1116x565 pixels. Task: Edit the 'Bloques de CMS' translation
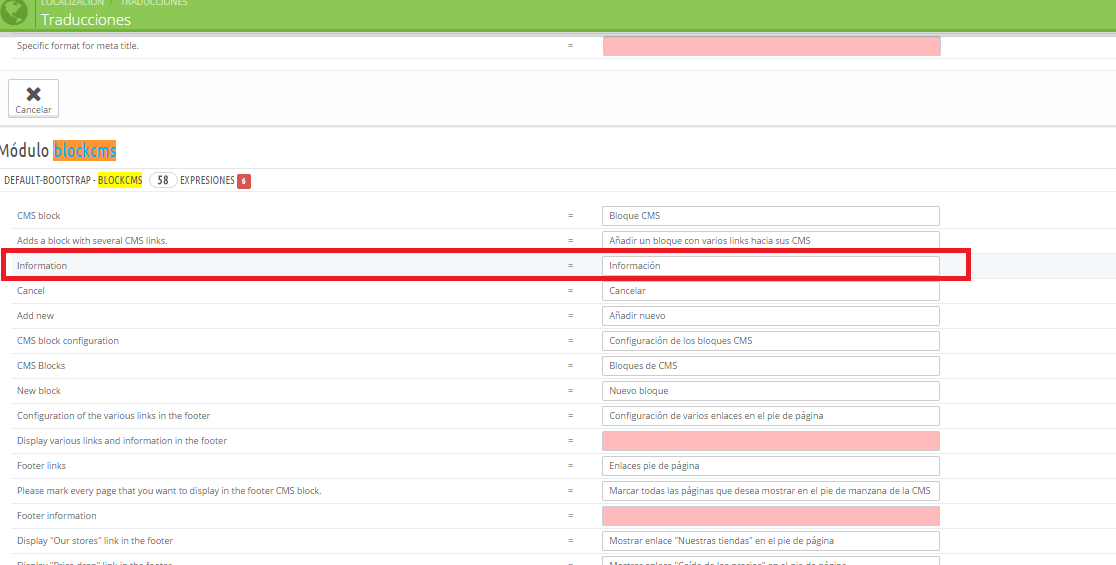point(771,366)
